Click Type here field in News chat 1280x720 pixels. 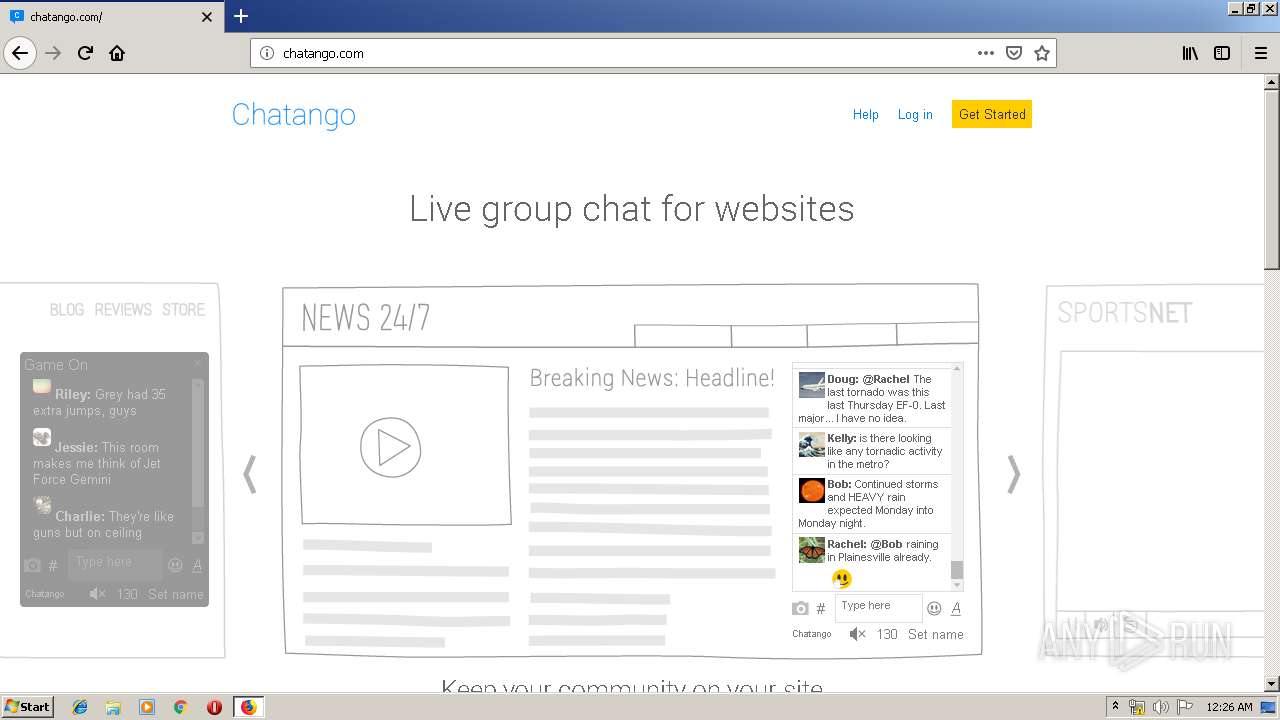click(x=878, y=606)
